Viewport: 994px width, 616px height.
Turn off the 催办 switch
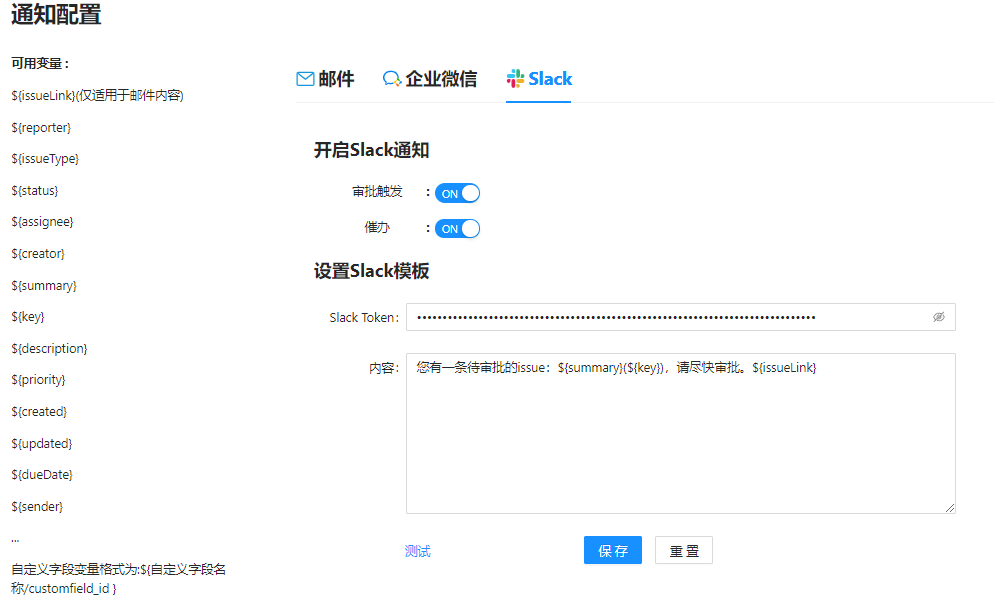click(x=457, y=229)
